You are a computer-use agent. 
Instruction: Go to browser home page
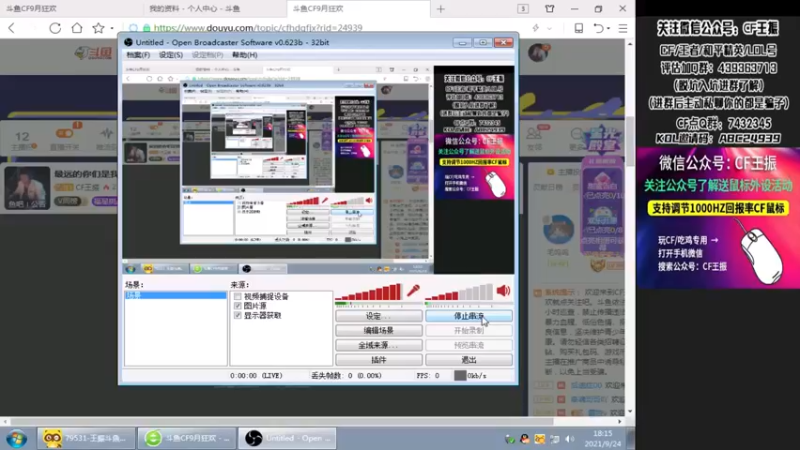pos(77,28)
